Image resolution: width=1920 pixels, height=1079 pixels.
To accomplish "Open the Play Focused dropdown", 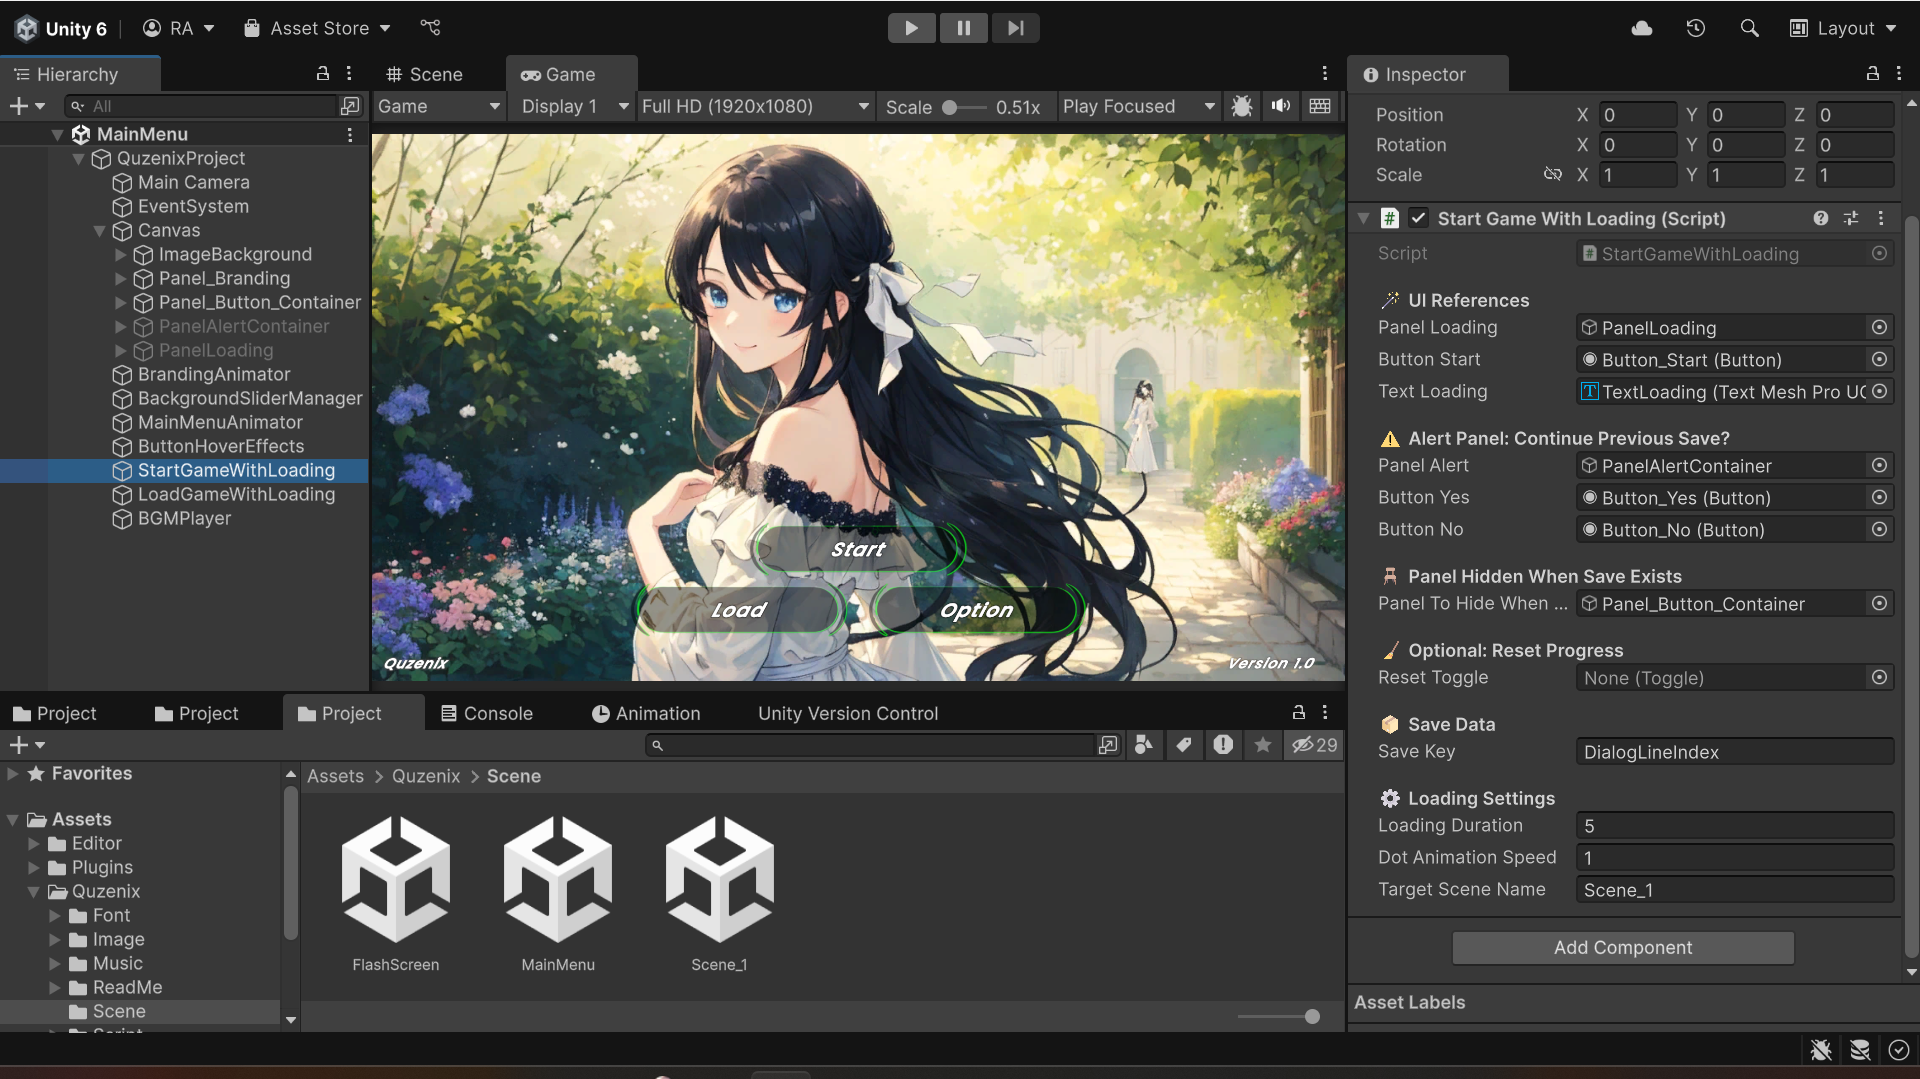I will [x=1138, y=106].
